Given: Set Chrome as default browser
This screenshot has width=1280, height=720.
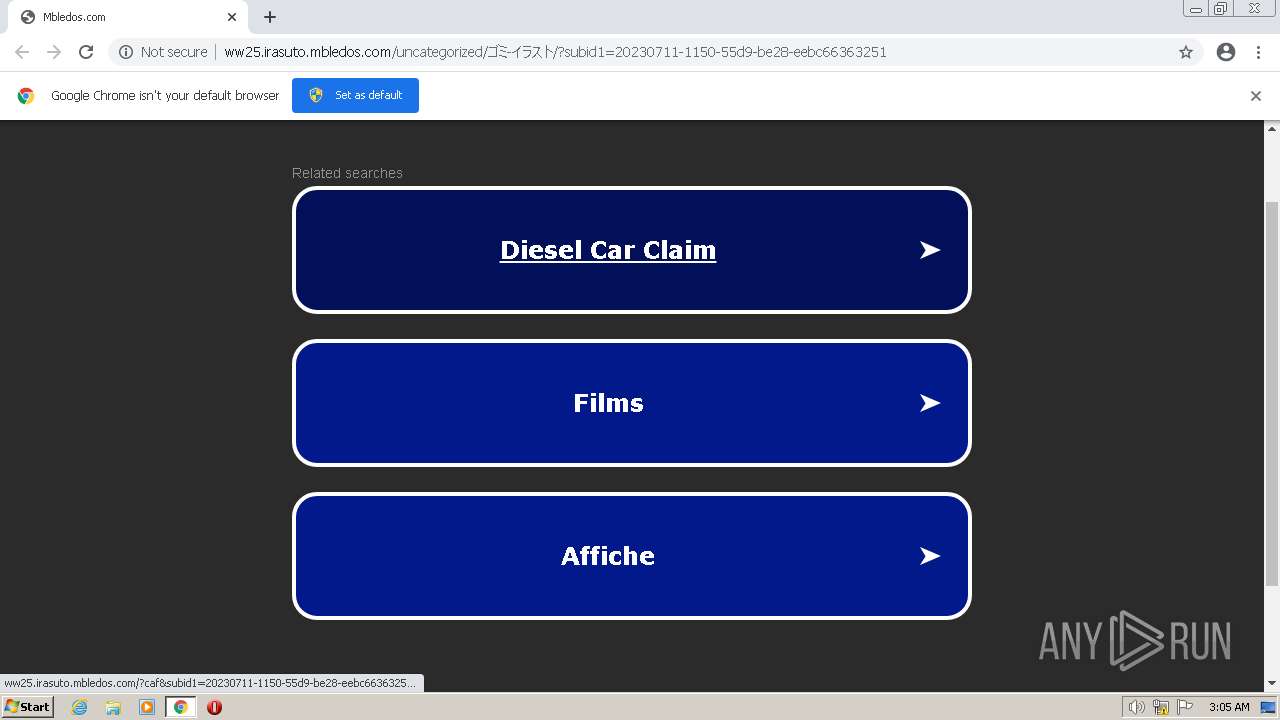Looking at the screenshot, I should [355, 95].
